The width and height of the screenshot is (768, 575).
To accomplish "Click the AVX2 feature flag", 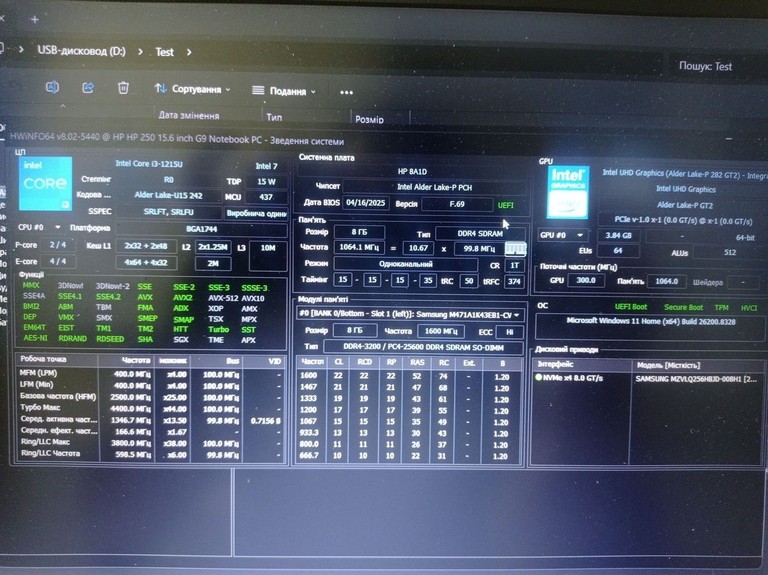I will point(183,297).
